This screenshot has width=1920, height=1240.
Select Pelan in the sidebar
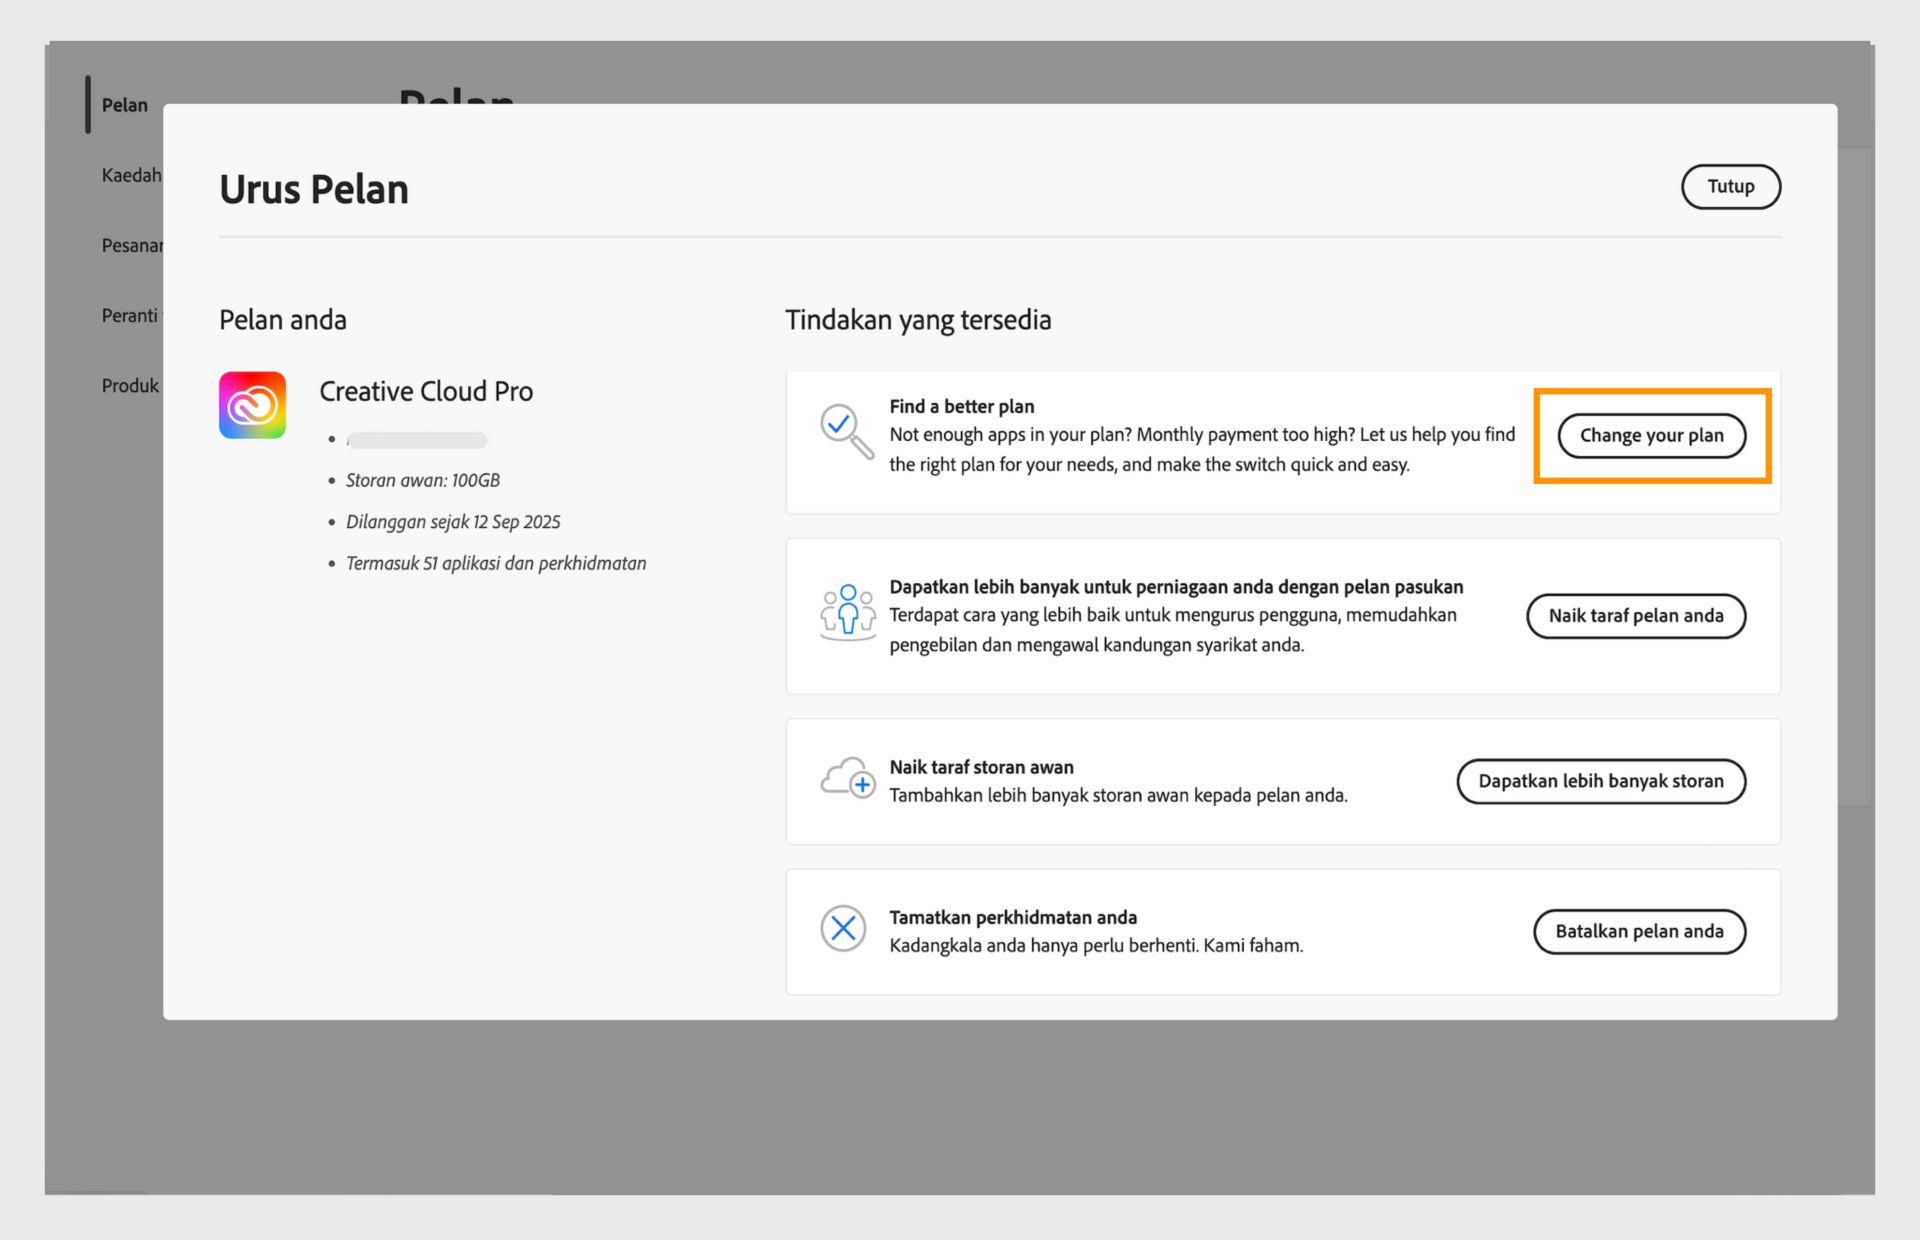124,105
